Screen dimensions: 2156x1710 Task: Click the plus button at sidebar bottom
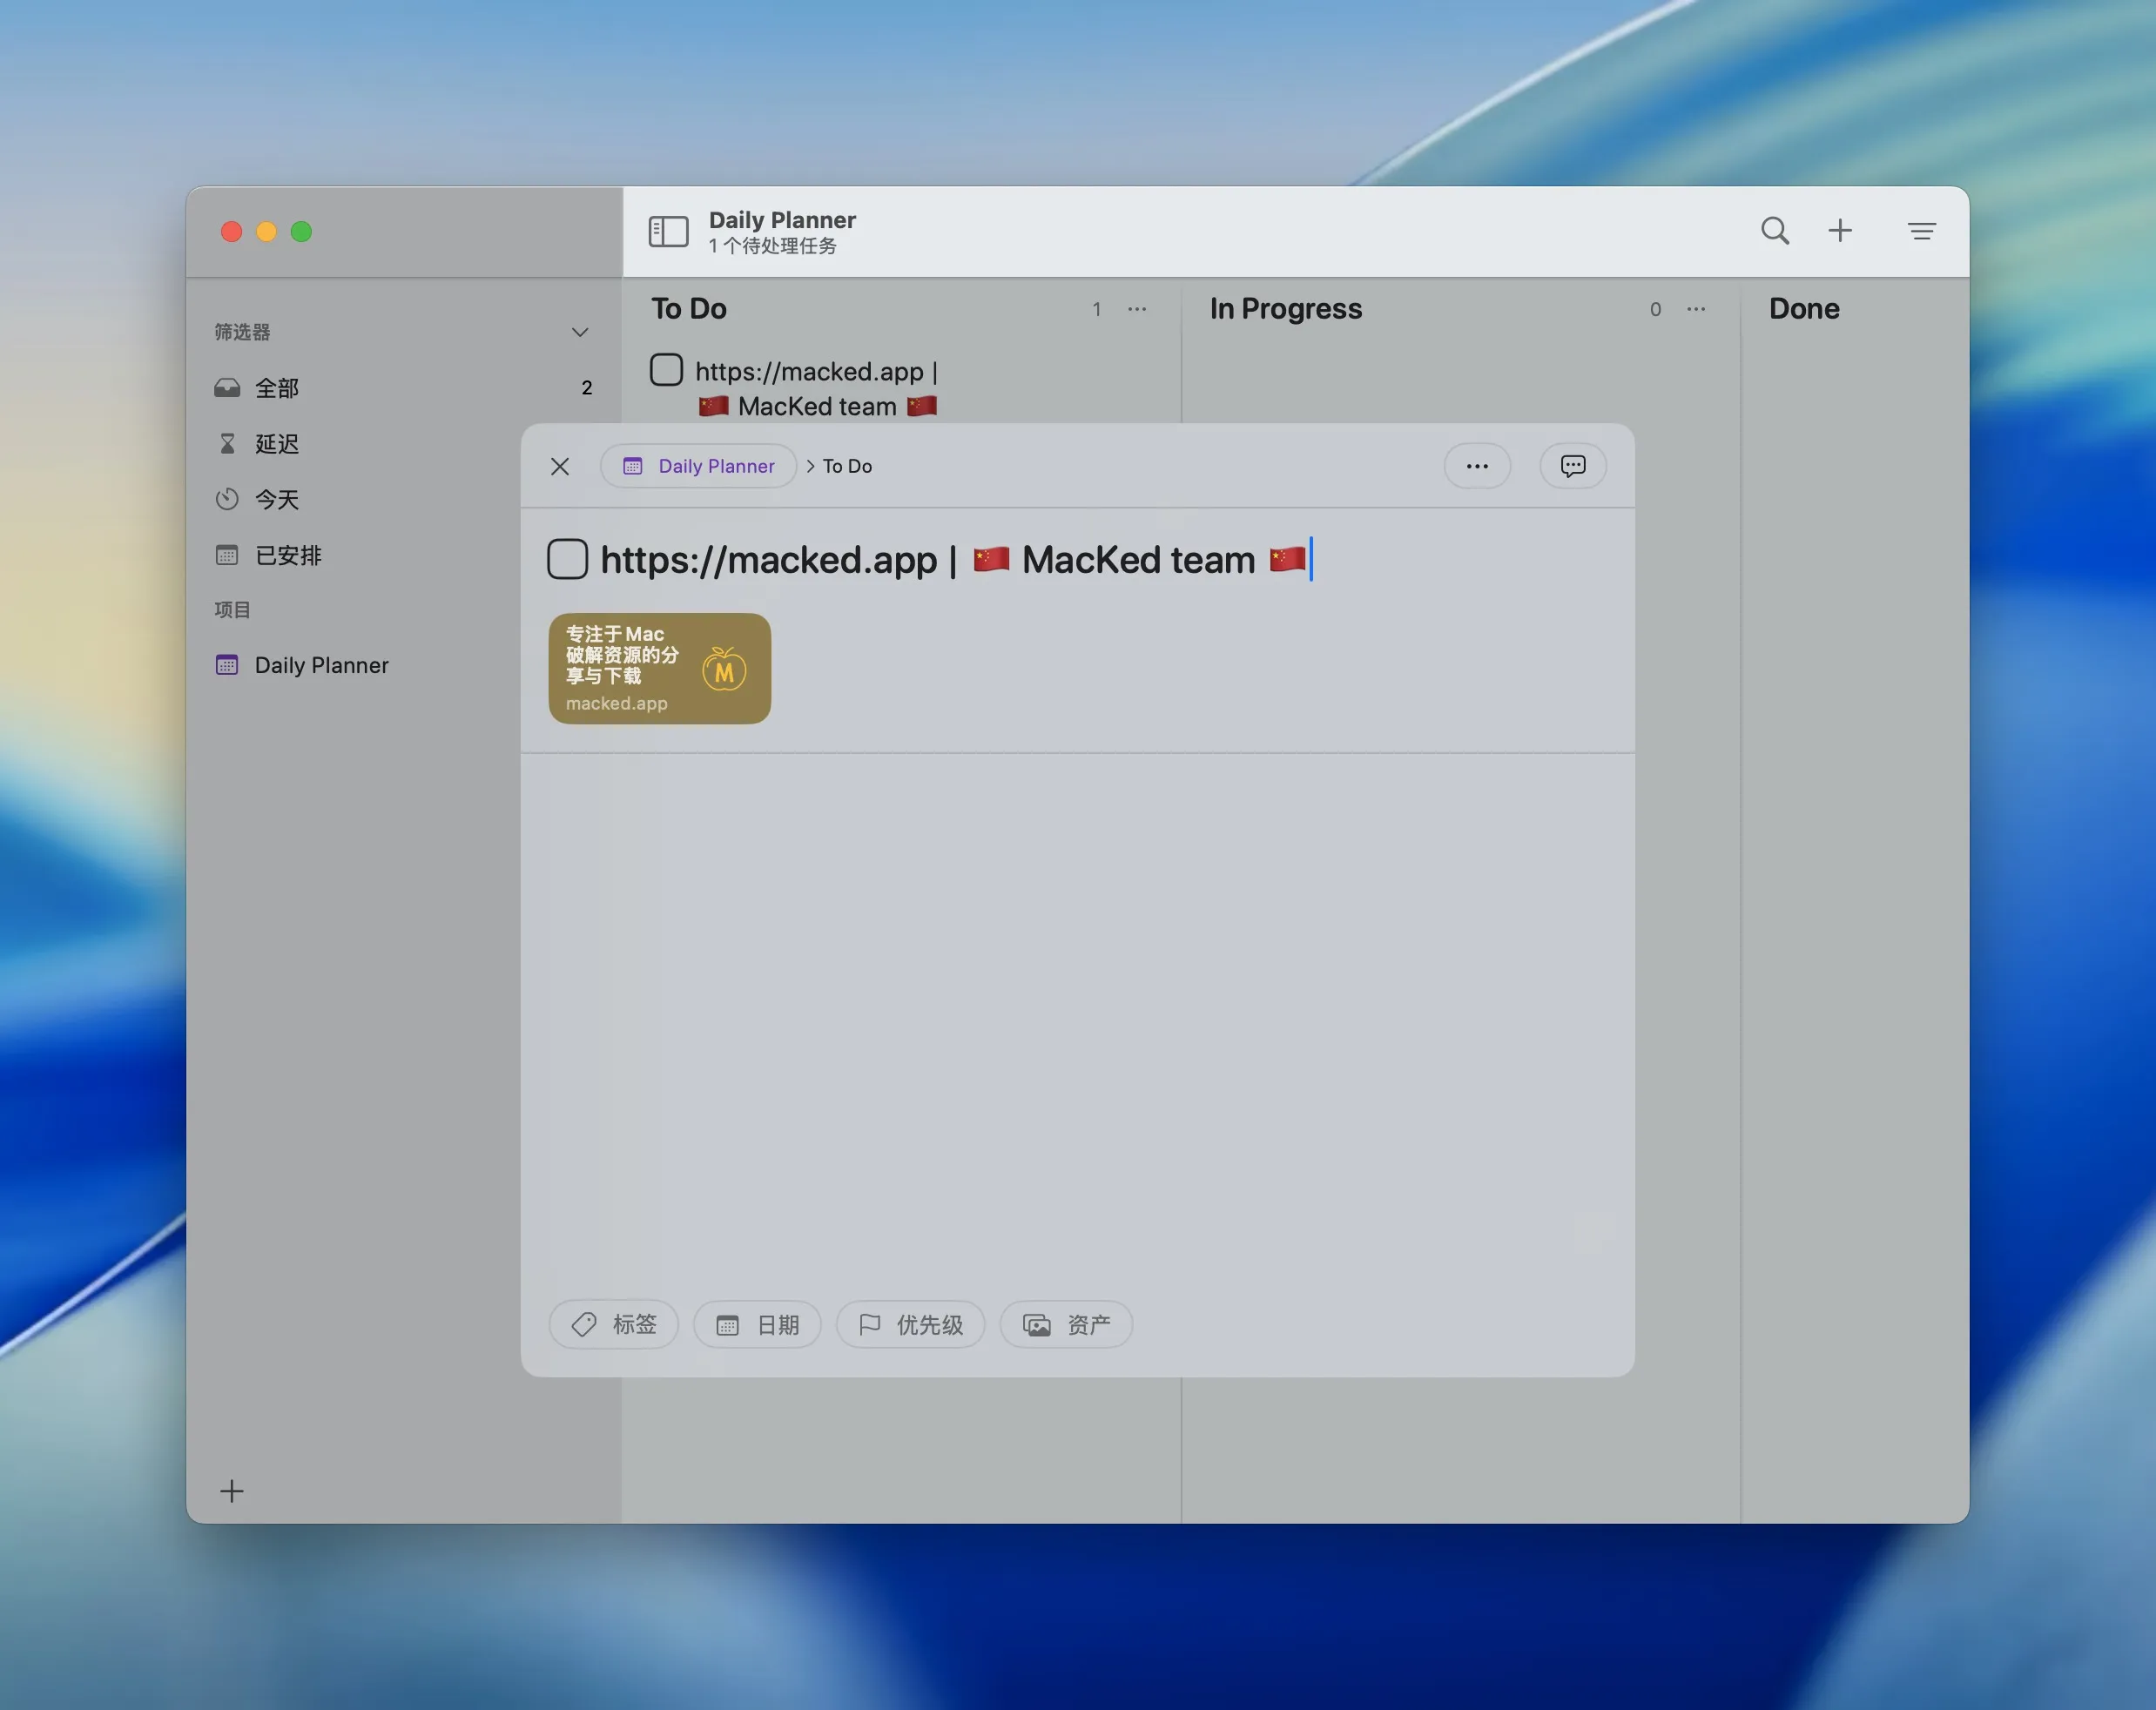(231, 1490)
